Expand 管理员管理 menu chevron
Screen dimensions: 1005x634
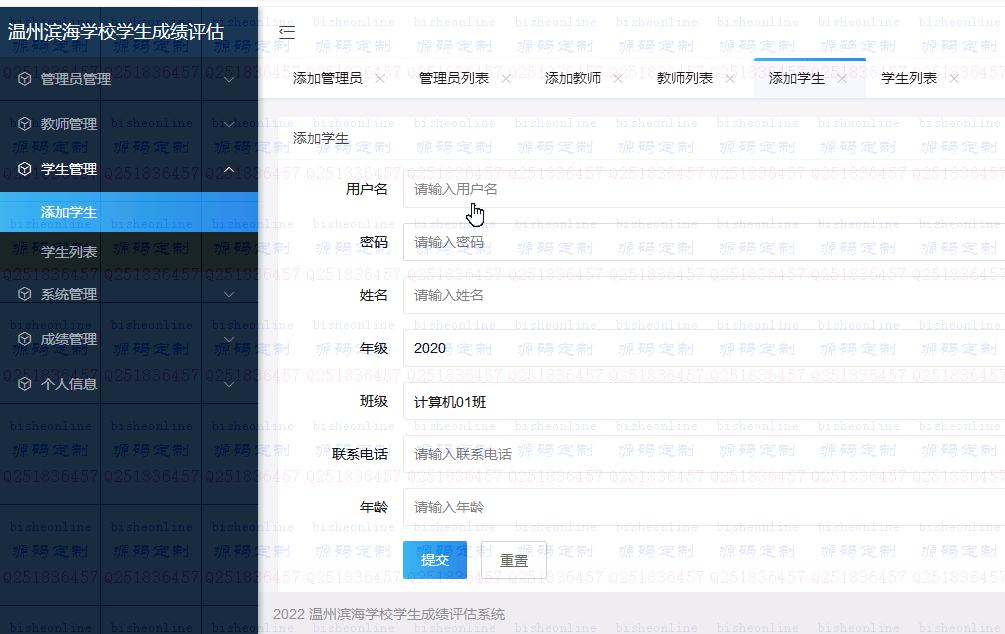pyautogui.click(x=229, y=79)
